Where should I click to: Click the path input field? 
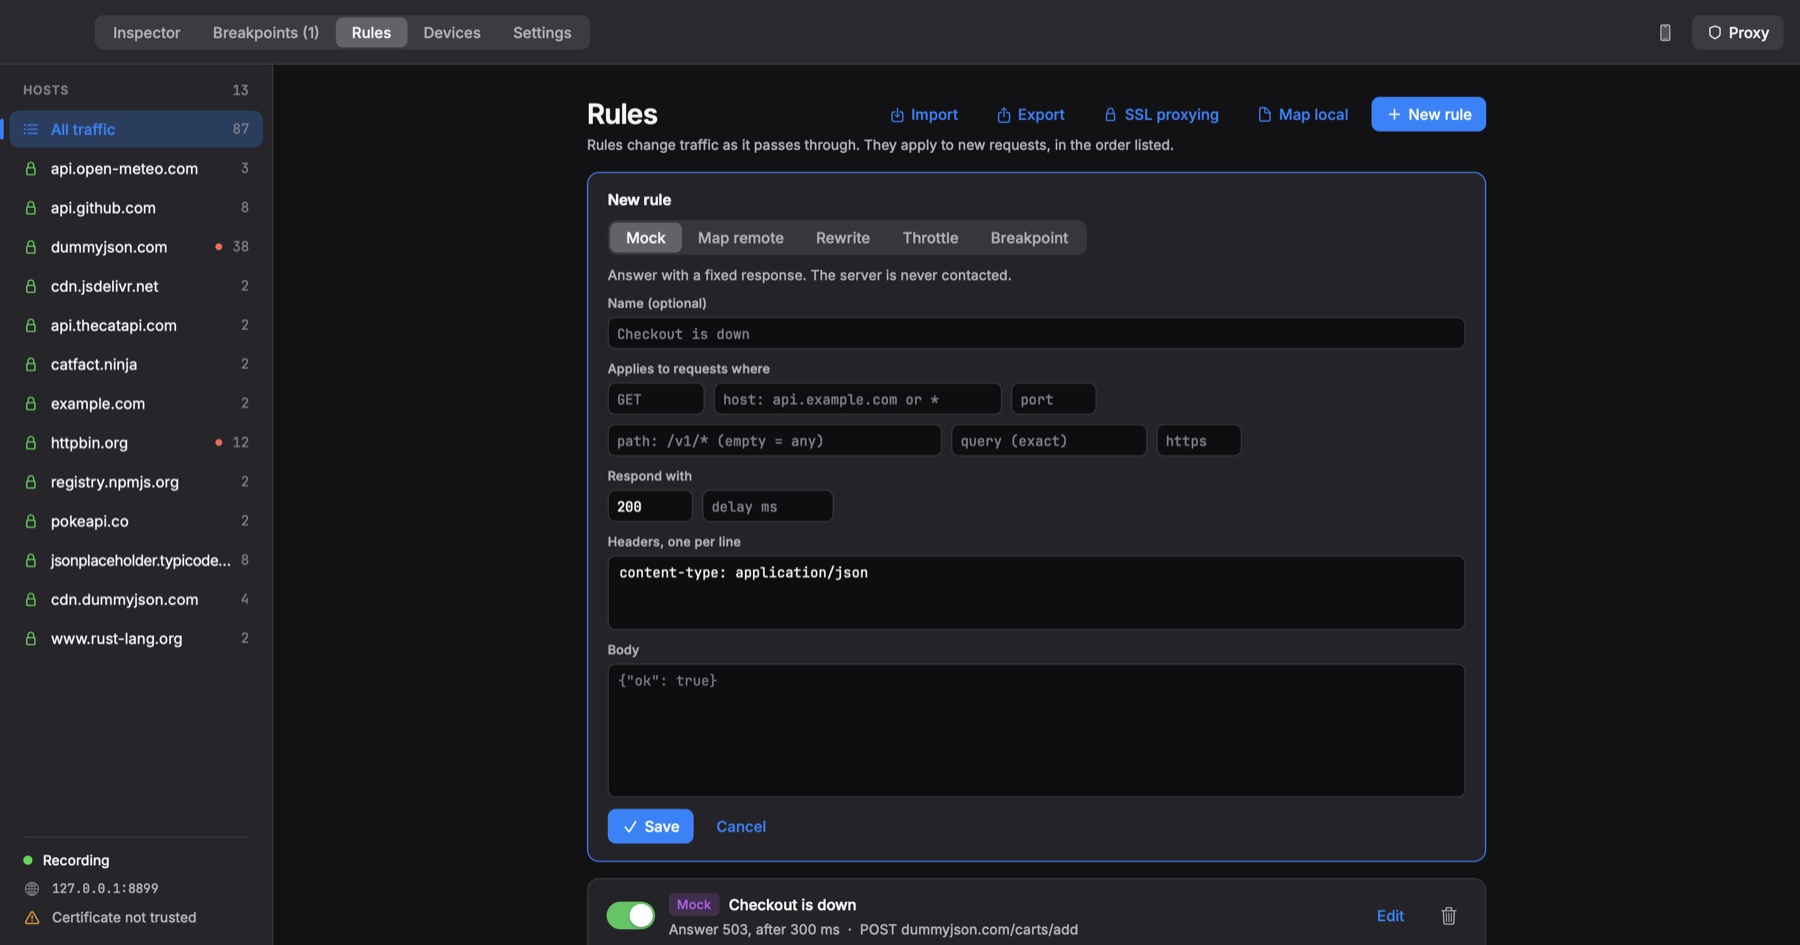coord(774,440)
